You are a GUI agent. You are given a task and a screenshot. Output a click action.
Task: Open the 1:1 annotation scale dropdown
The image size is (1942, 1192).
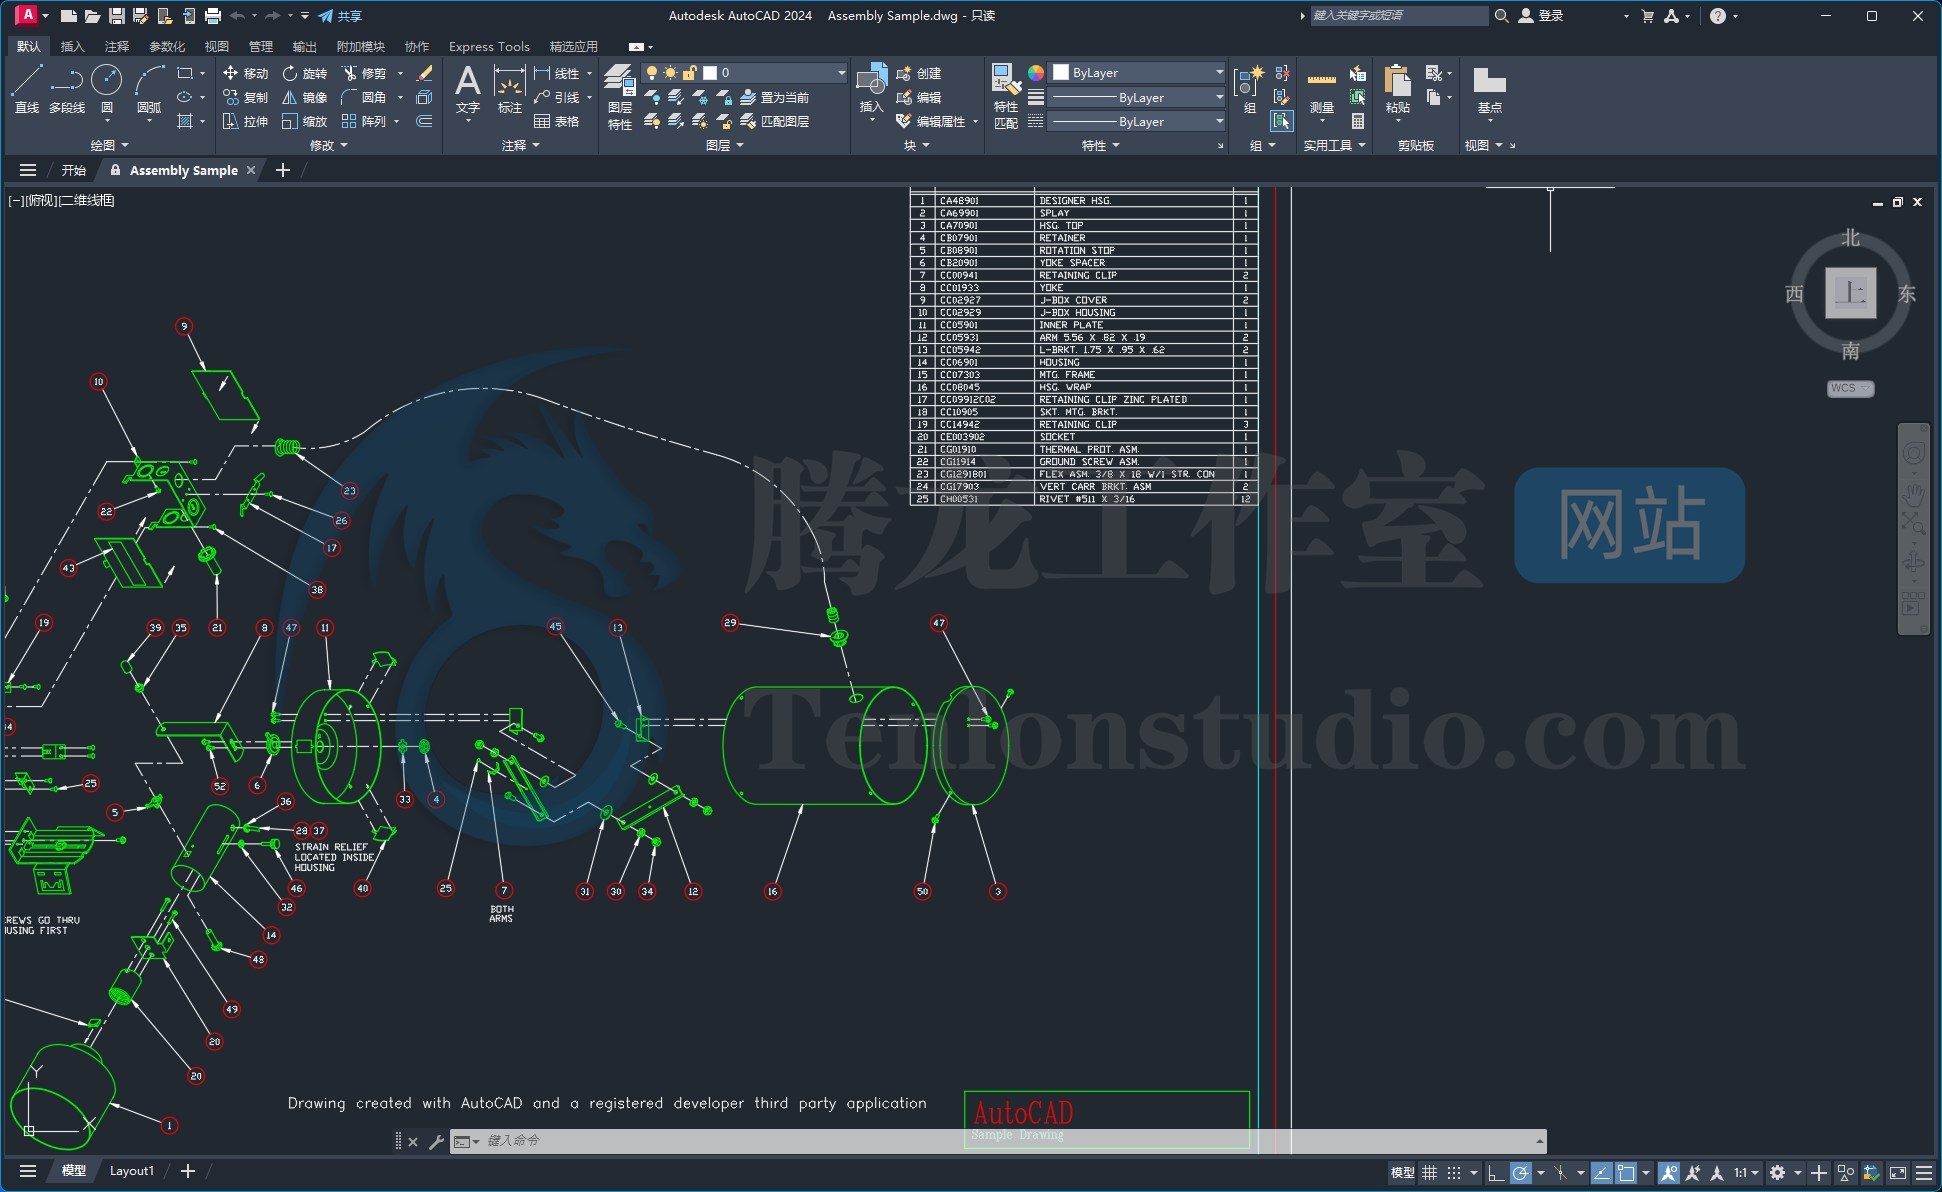(x=1746, y=1173)
